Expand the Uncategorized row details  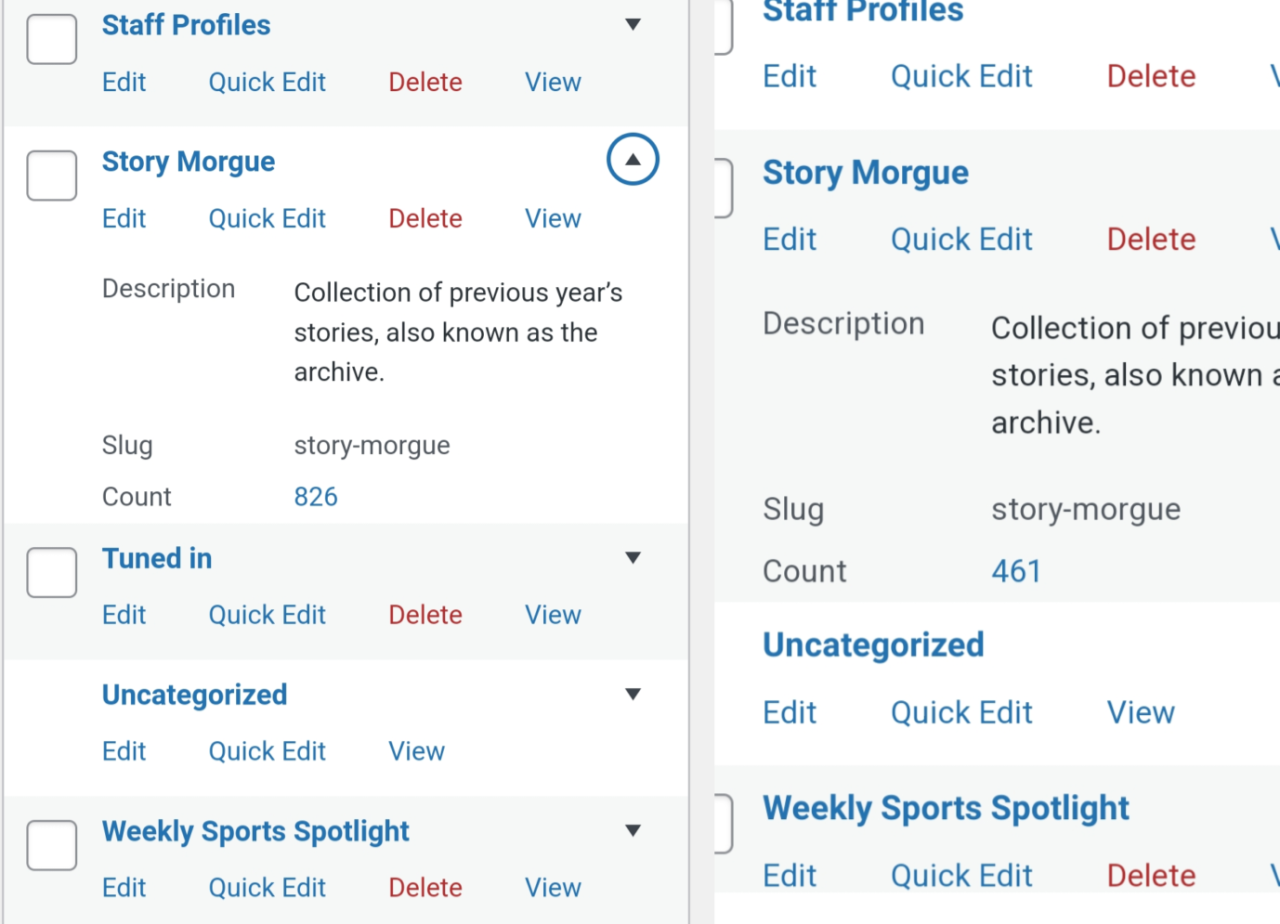coord(632,694)
